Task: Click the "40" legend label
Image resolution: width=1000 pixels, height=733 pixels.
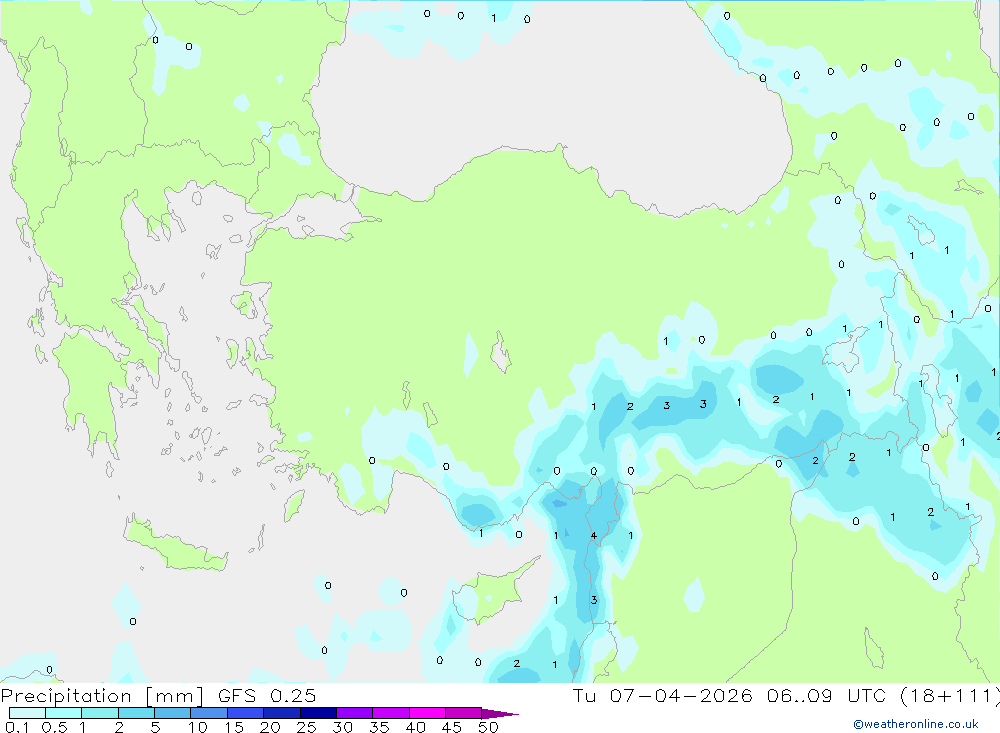Action: [416, 727]
